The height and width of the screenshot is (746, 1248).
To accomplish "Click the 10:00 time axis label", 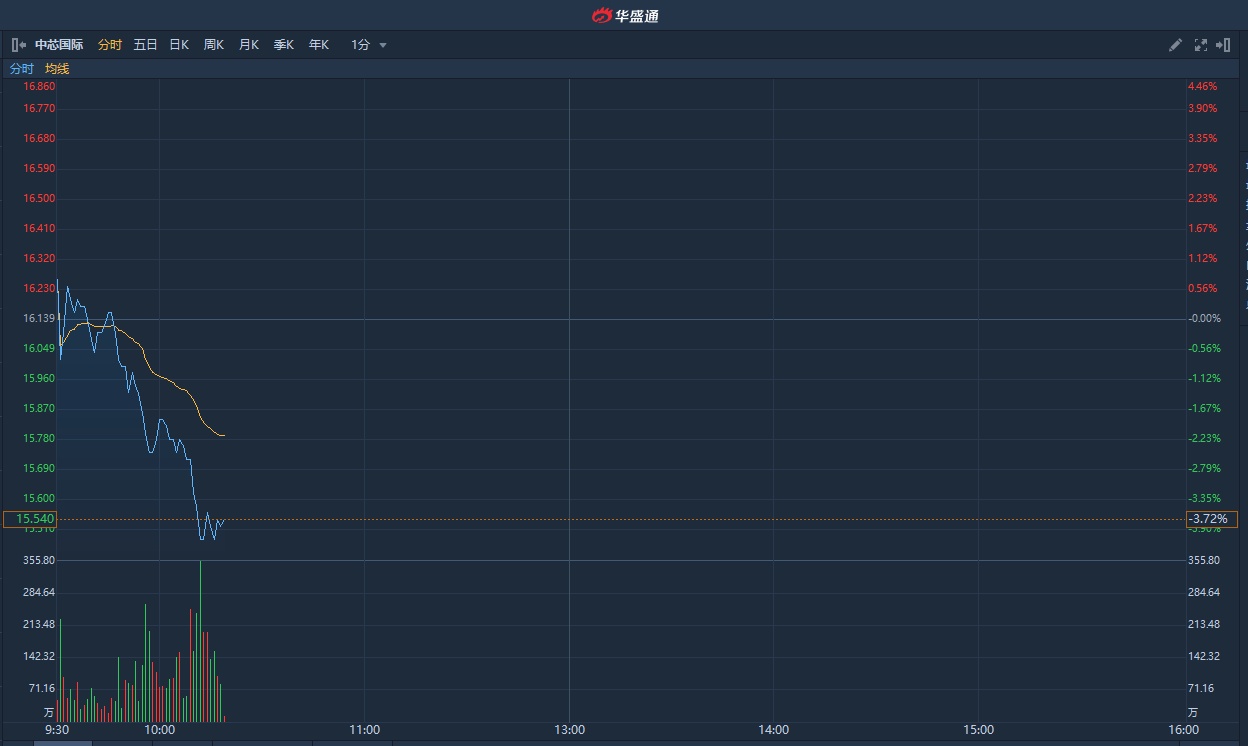I will pos(160,730).
